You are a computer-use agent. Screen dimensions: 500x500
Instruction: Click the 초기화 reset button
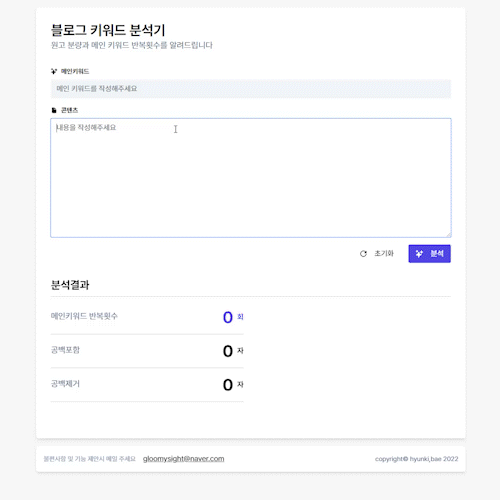coord(377,254)
